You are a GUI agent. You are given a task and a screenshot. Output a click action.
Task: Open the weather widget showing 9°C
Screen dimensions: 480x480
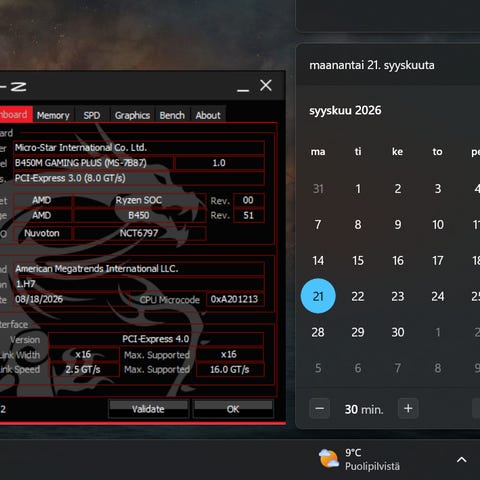(x=359, y=459)
